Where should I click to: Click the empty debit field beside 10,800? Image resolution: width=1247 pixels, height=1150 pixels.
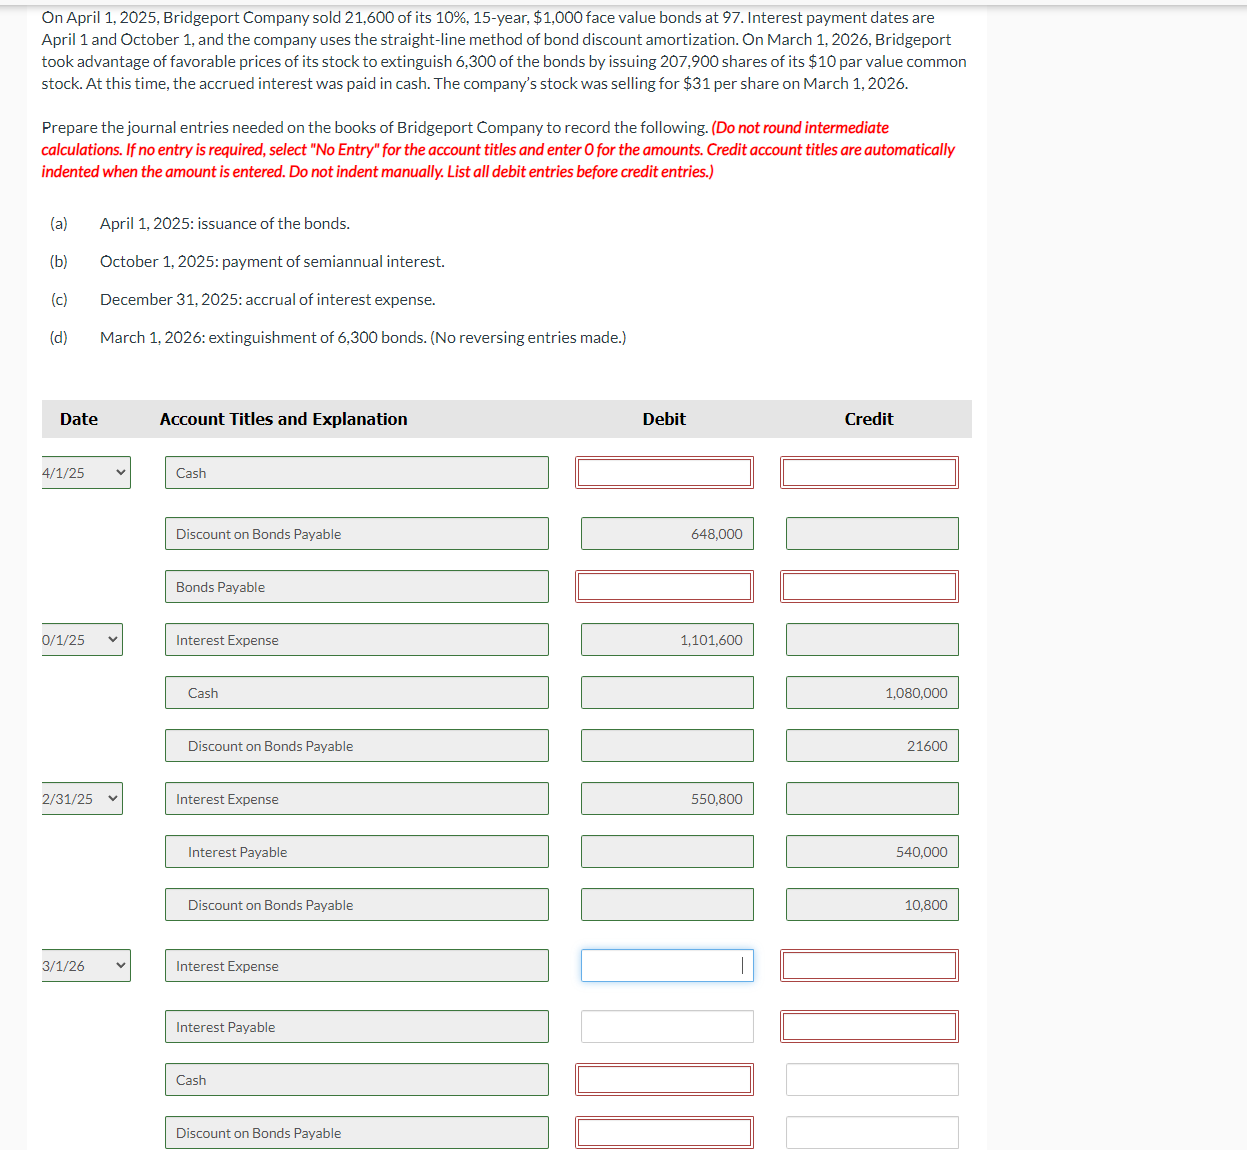pos(667,905)
